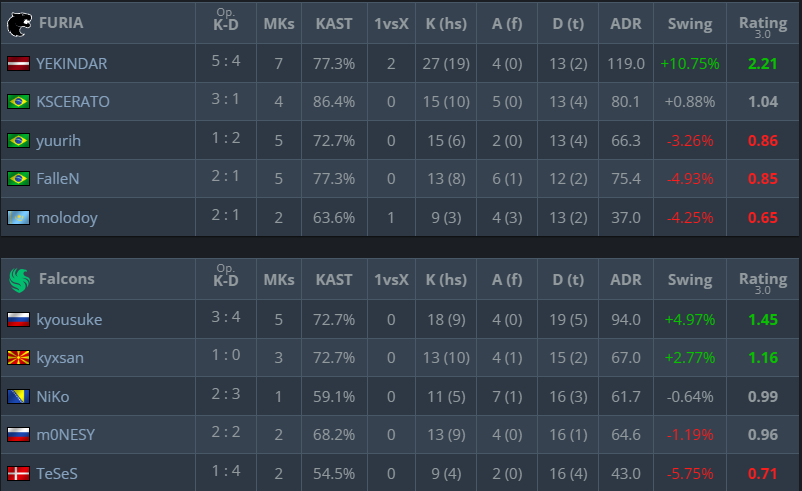Image resolution: width=802 pixels, height=491 pixels.
Task: Sort Falcons table by 1vsX column
Action: click(x=390, y=279)
